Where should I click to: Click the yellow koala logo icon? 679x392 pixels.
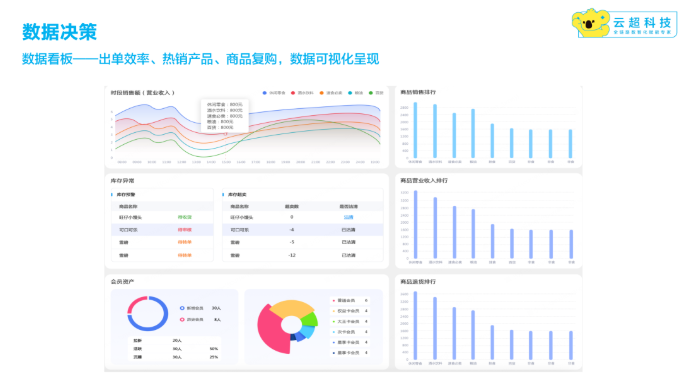[590, 23]
